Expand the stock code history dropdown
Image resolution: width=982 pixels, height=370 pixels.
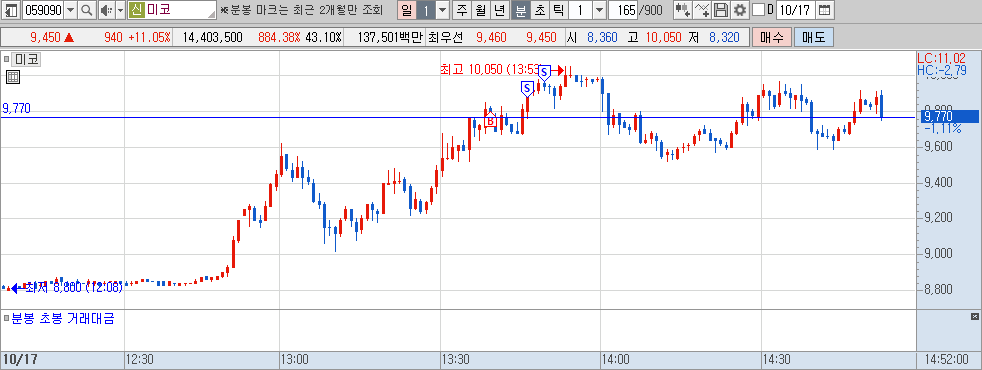point(70,10)
